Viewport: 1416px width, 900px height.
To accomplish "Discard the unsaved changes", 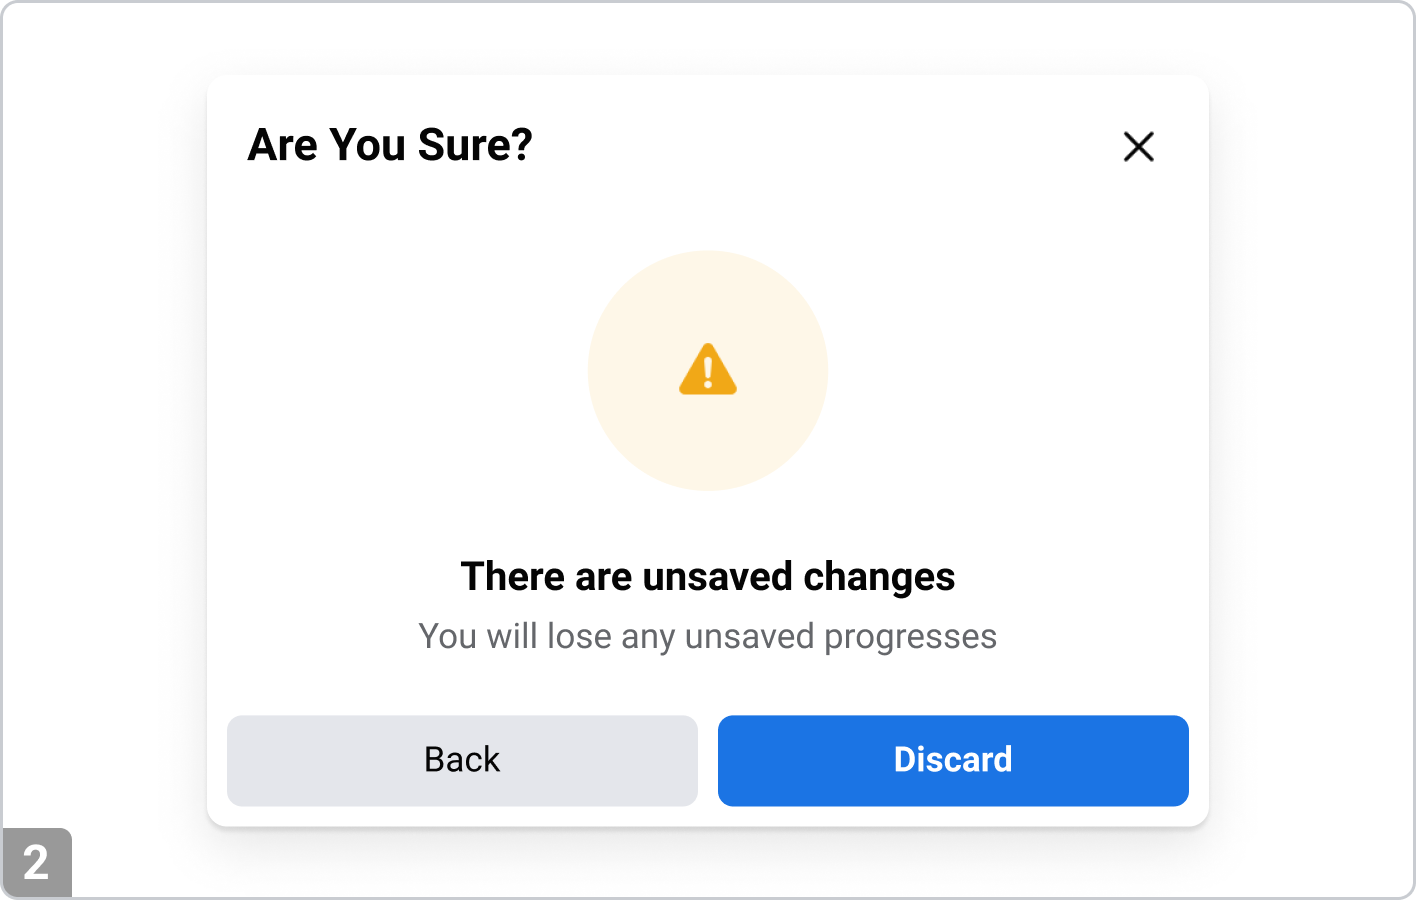I will pyautogui.click(x=953, y=760).
